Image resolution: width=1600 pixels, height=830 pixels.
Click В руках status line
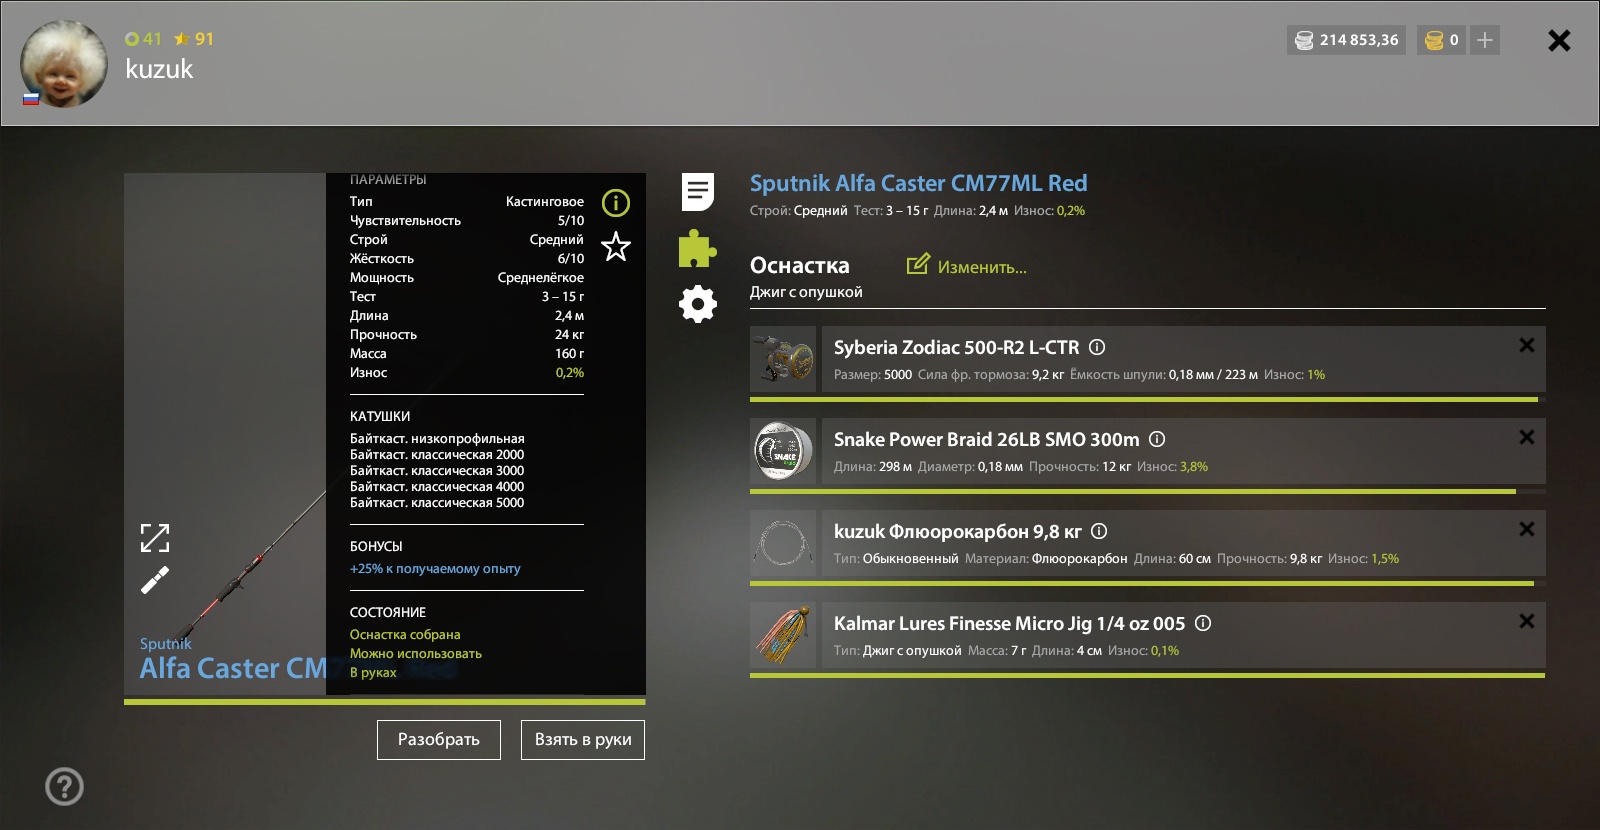(x=373, y=672)
